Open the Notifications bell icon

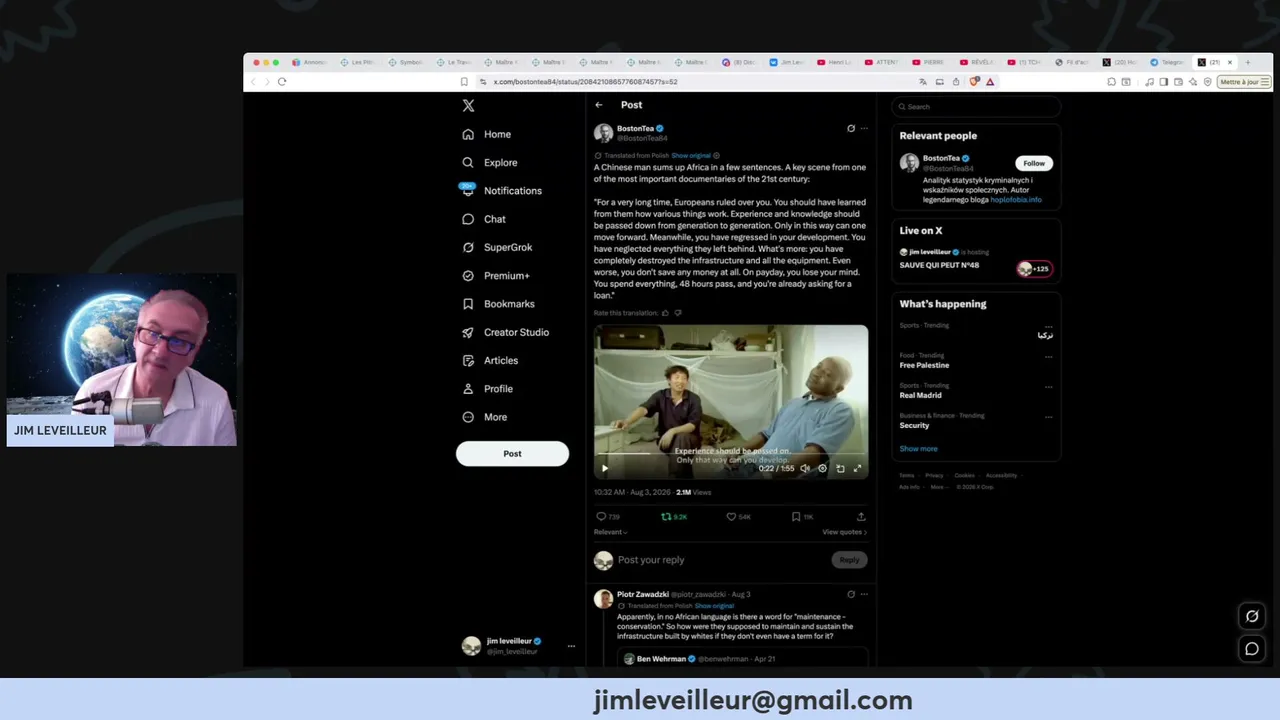(468, 190)
